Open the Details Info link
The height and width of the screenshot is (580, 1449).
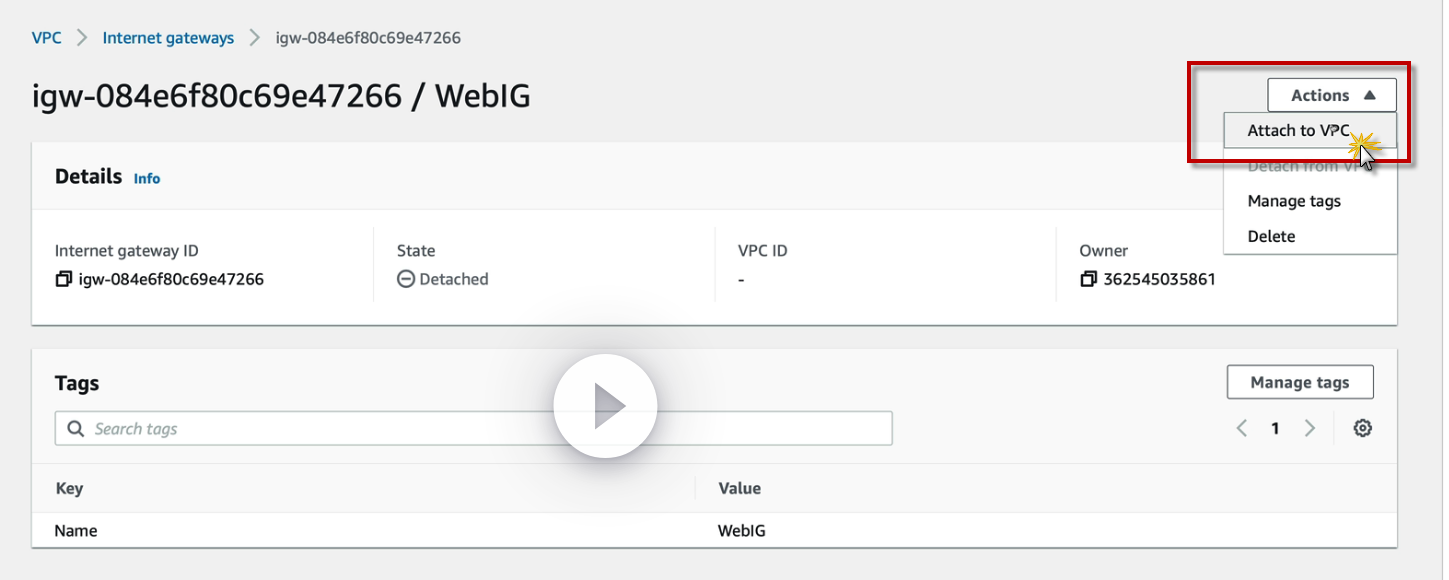(x=147, y=178)
